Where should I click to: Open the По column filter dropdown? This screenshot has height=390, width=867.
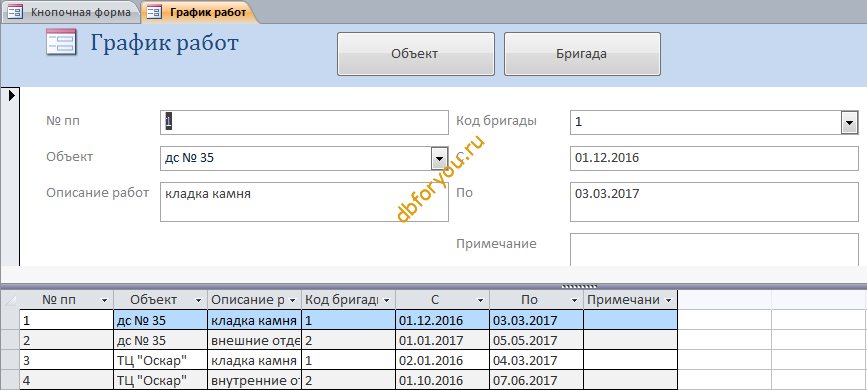574,300
